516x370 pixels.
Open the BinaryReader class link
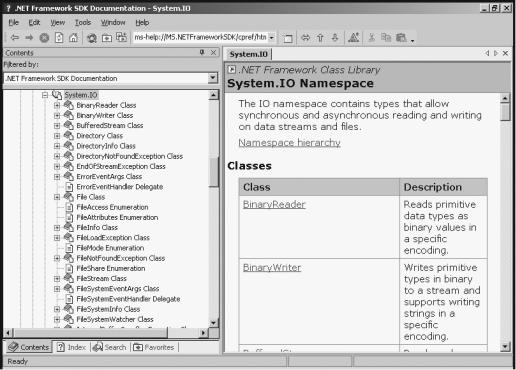click(x=274, y=204)
